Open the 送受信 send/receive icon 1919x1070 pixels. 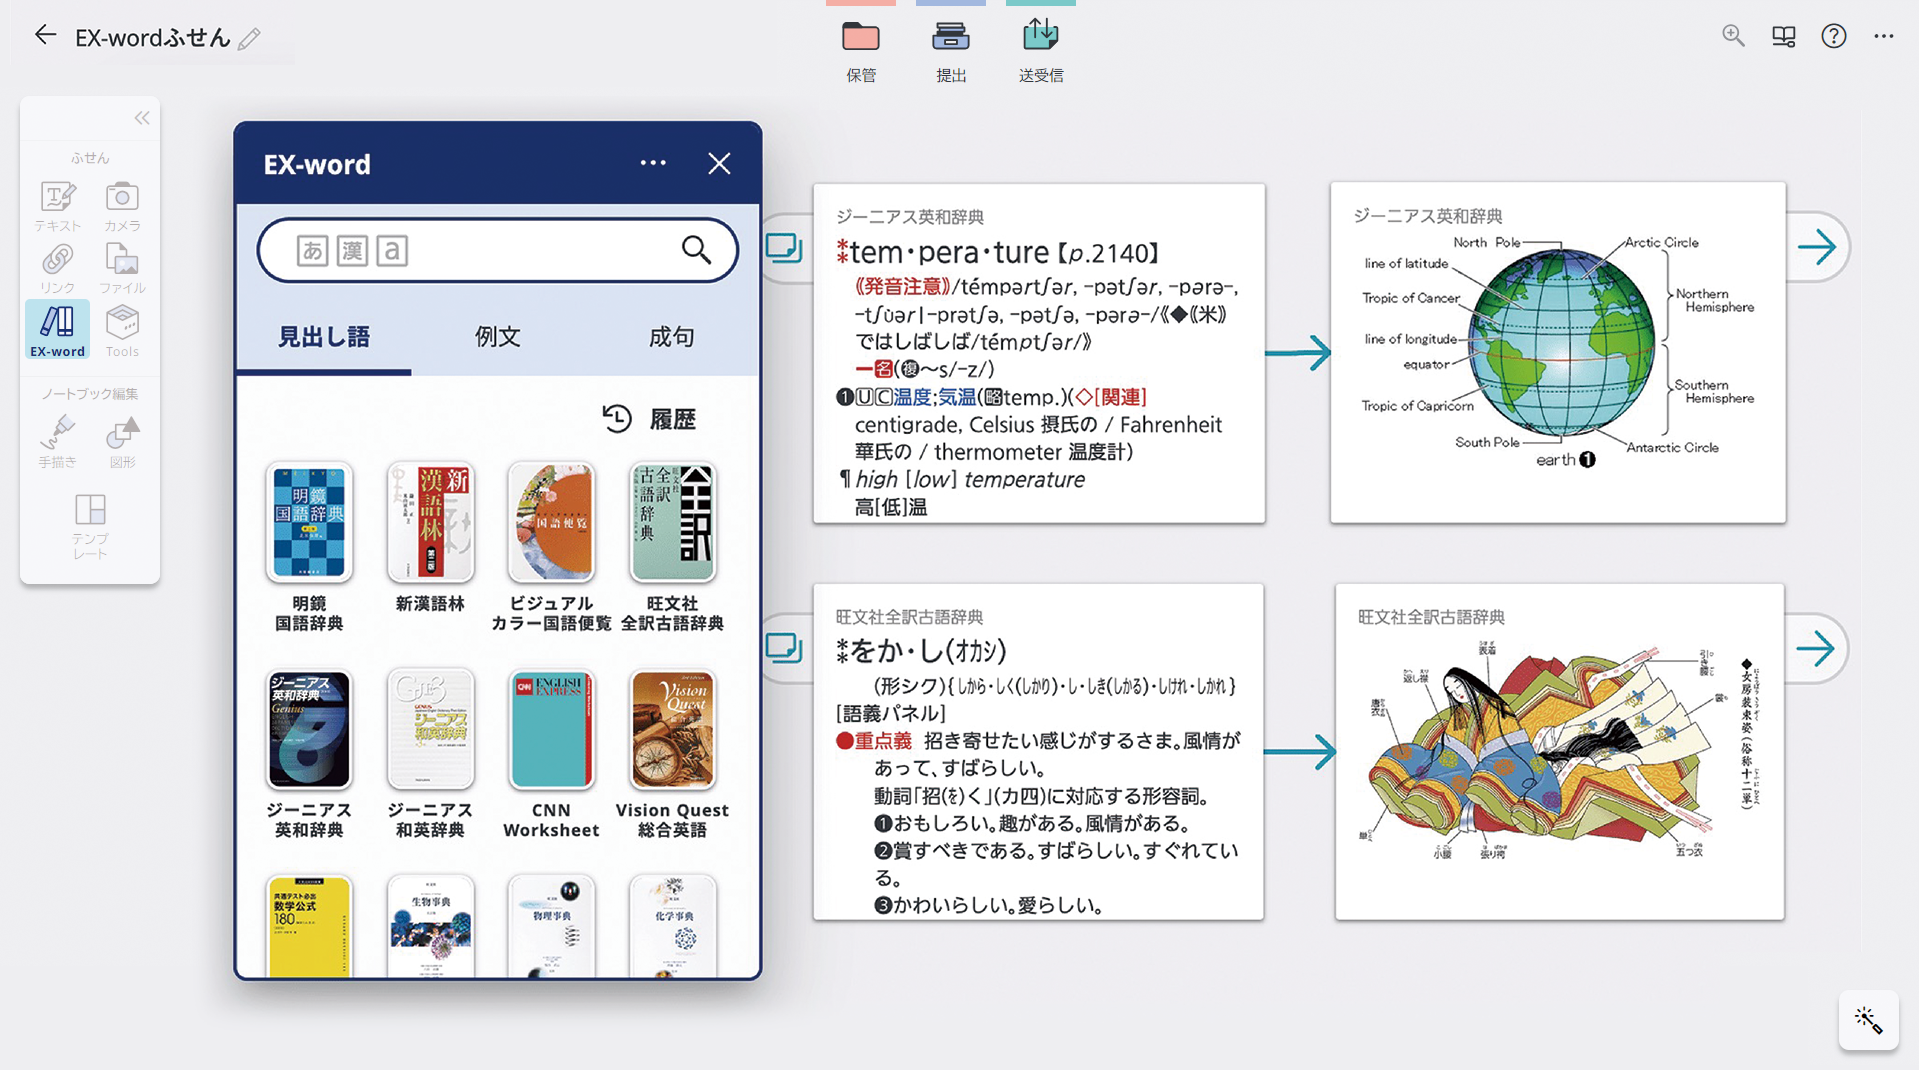[x=1040, y=38]
